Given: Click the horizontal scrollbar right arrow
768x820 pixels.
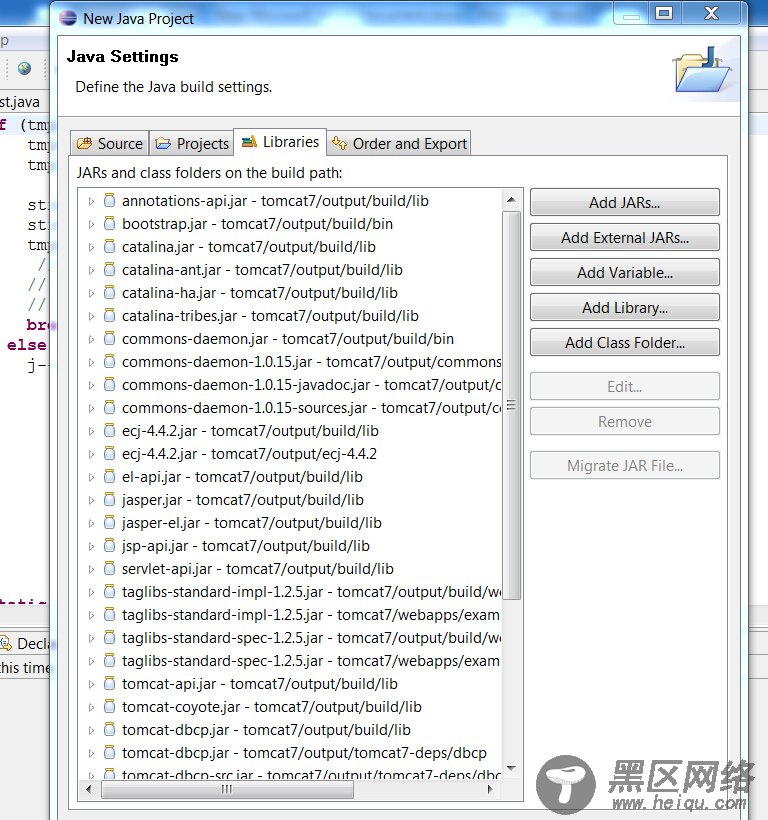Looking at the screenshot, I should [490, 789].
